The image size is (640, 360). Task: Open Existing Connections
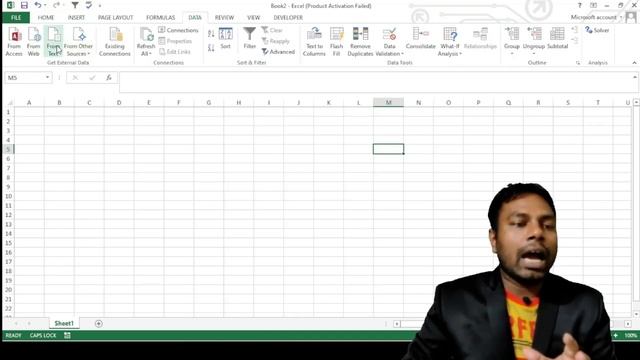point(115,42)
